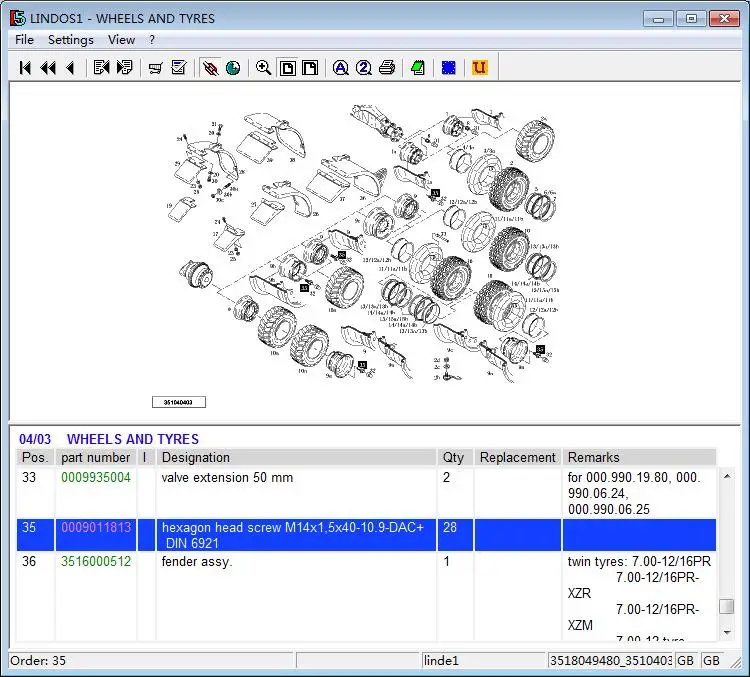The width and height of the screenshot is (750, 677).
Task: Open the ? help menu
Action: tap(152, 40)
